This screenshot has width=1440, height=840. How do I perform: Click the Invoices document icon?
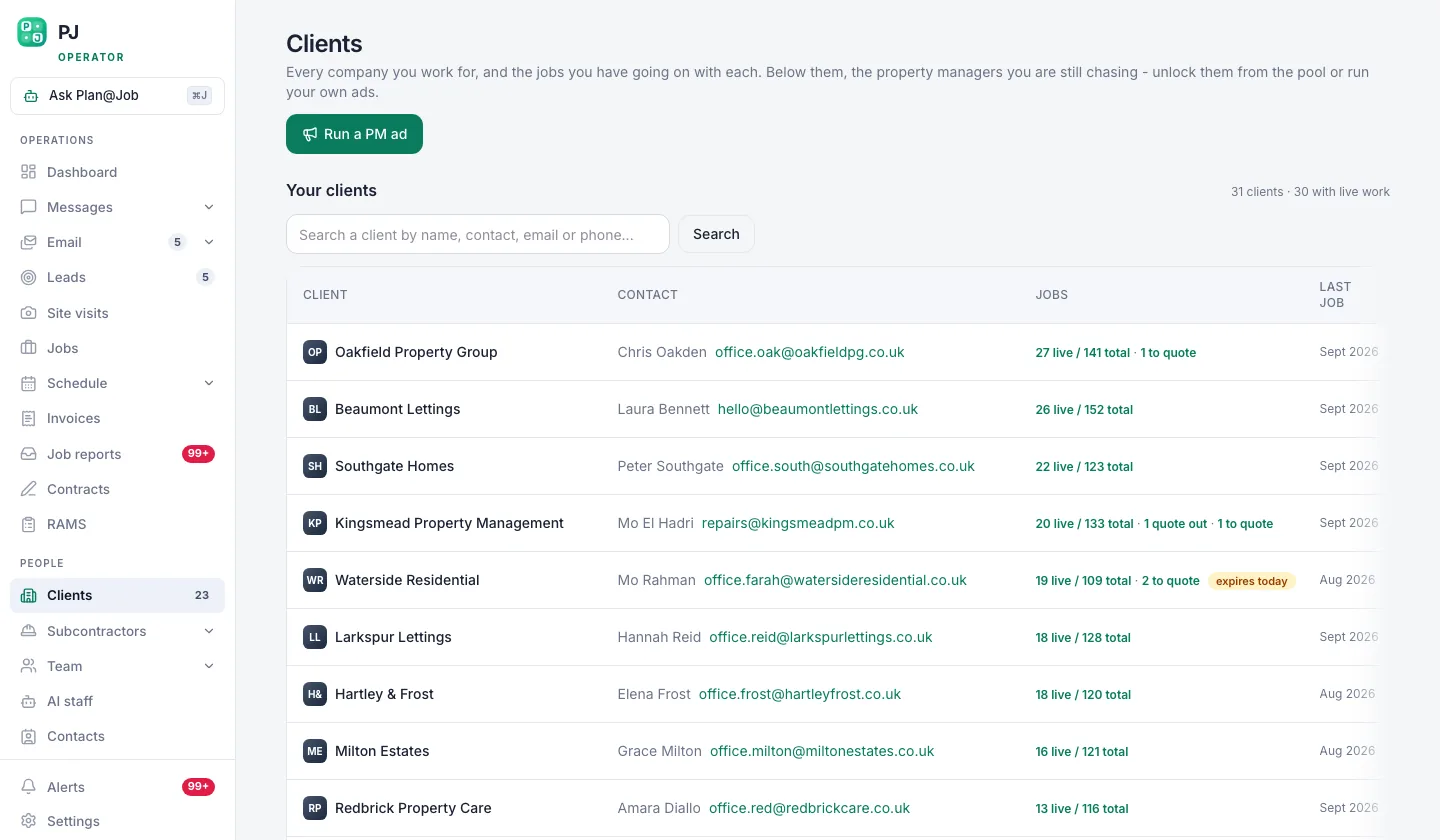[x=28, y=418]
